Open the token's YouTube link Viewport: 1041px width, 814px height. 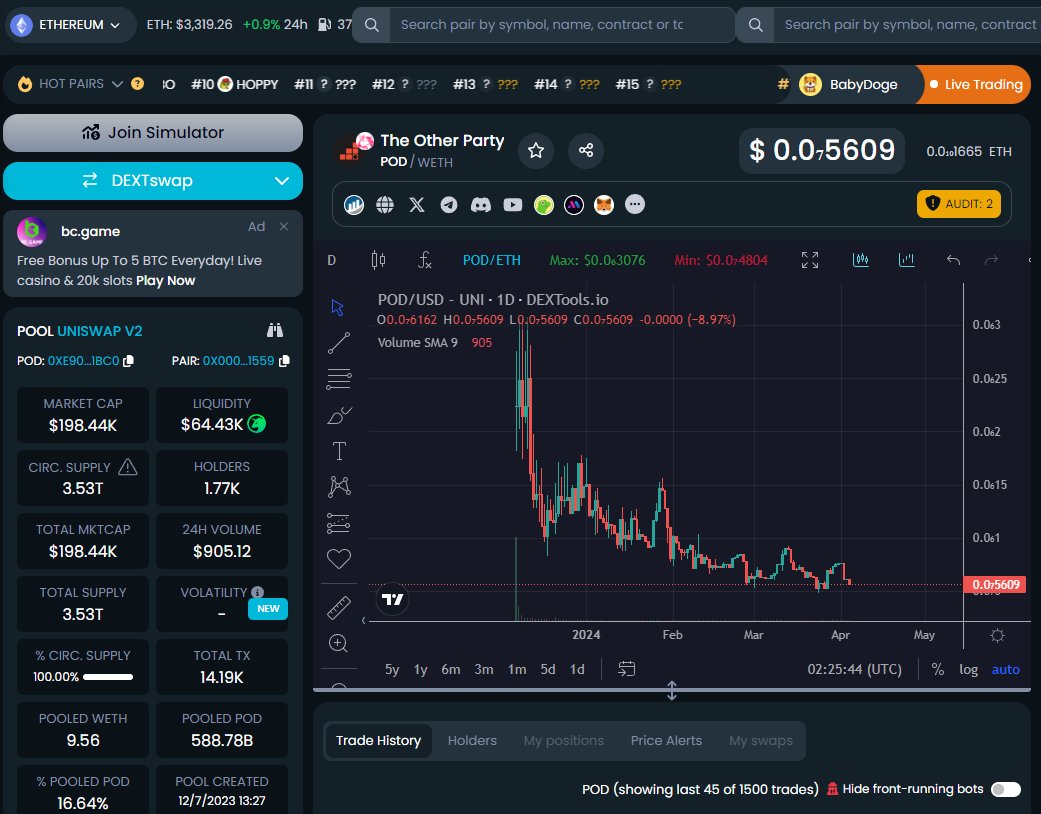click(513, 204)
